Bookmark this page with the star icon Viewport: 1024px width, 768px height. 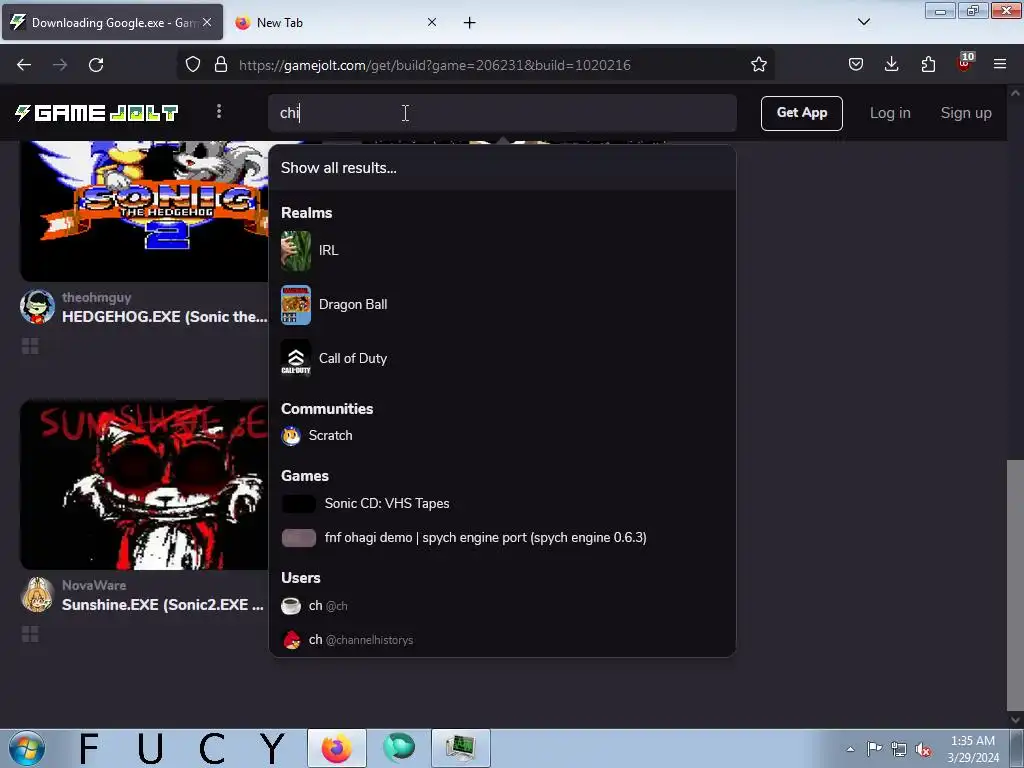click(x=758, y=64)
